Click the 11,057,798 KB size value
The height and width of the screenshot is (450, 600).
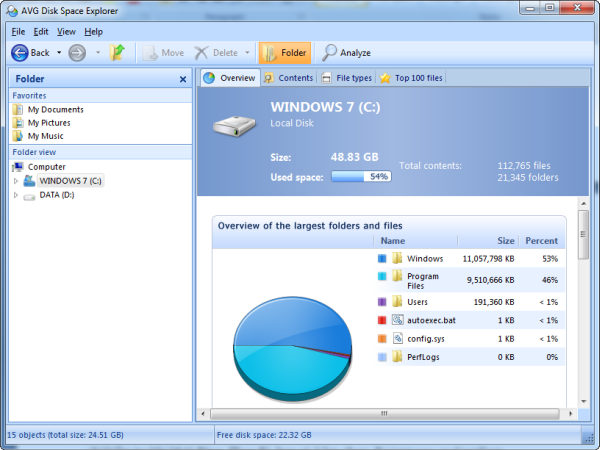pos(488,259)
